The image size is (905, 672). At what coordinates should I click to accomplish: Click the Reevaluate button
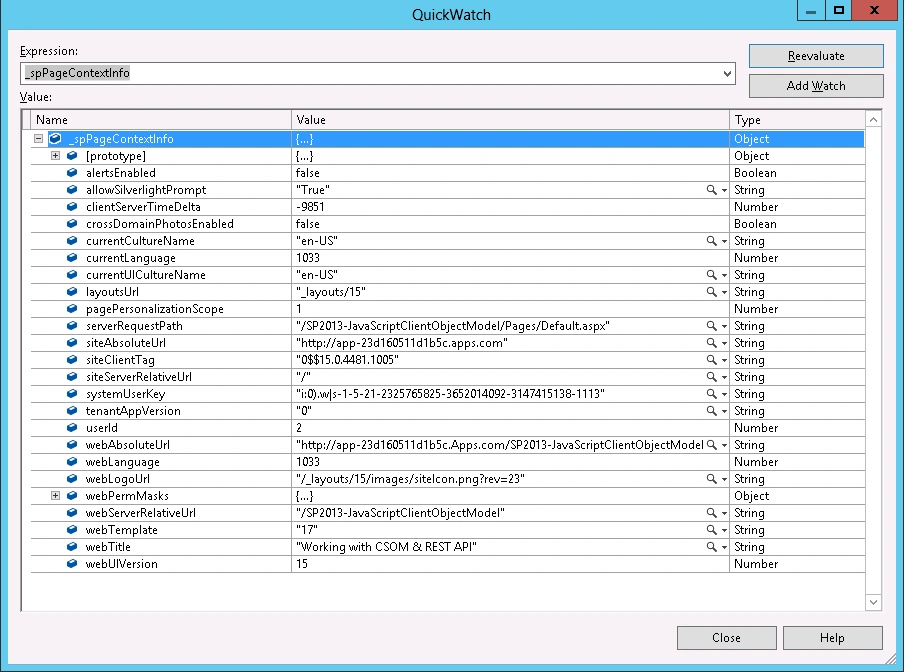coord(816,56)
